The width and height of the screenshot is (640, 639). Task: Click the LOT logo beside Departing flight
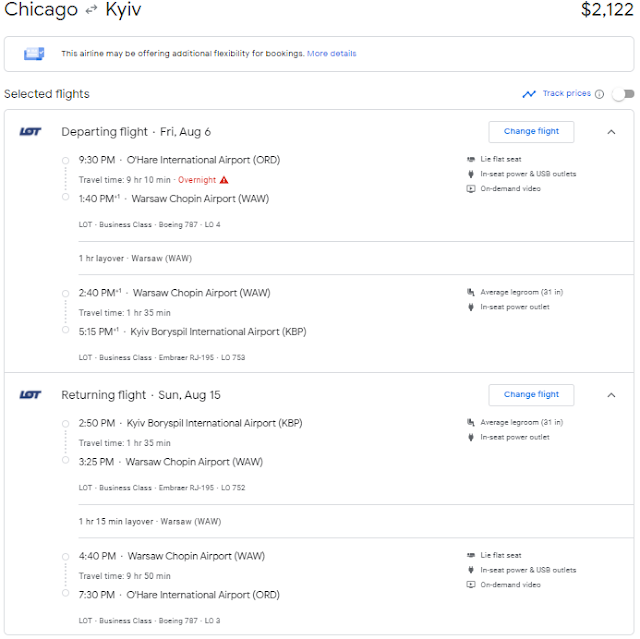pos(30,131)
